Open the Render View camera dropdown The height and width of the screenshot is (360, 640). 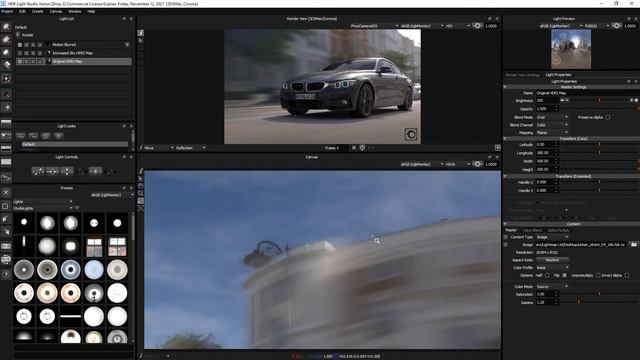pyautogui.click(x=374, y=26)
